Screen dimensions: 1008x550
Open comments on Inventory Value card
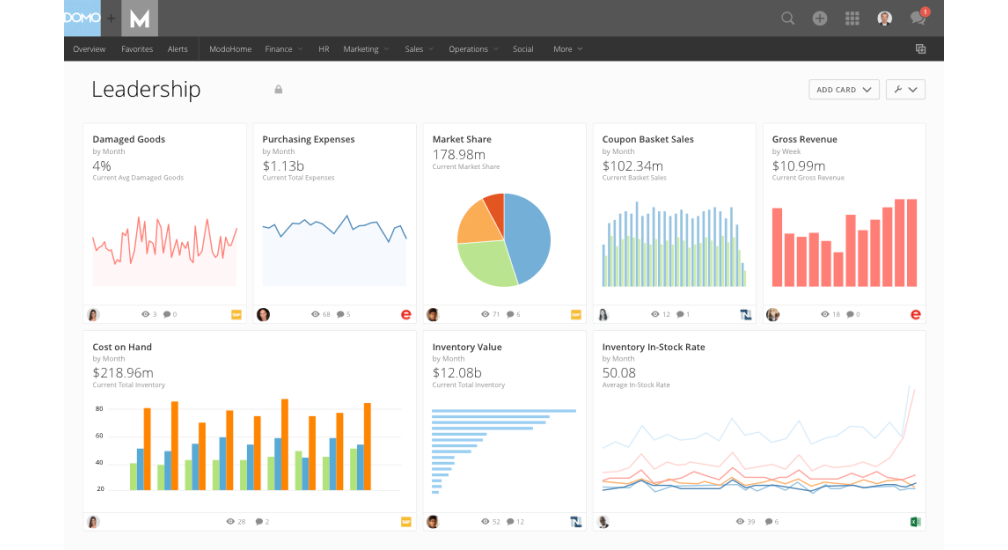516,522
